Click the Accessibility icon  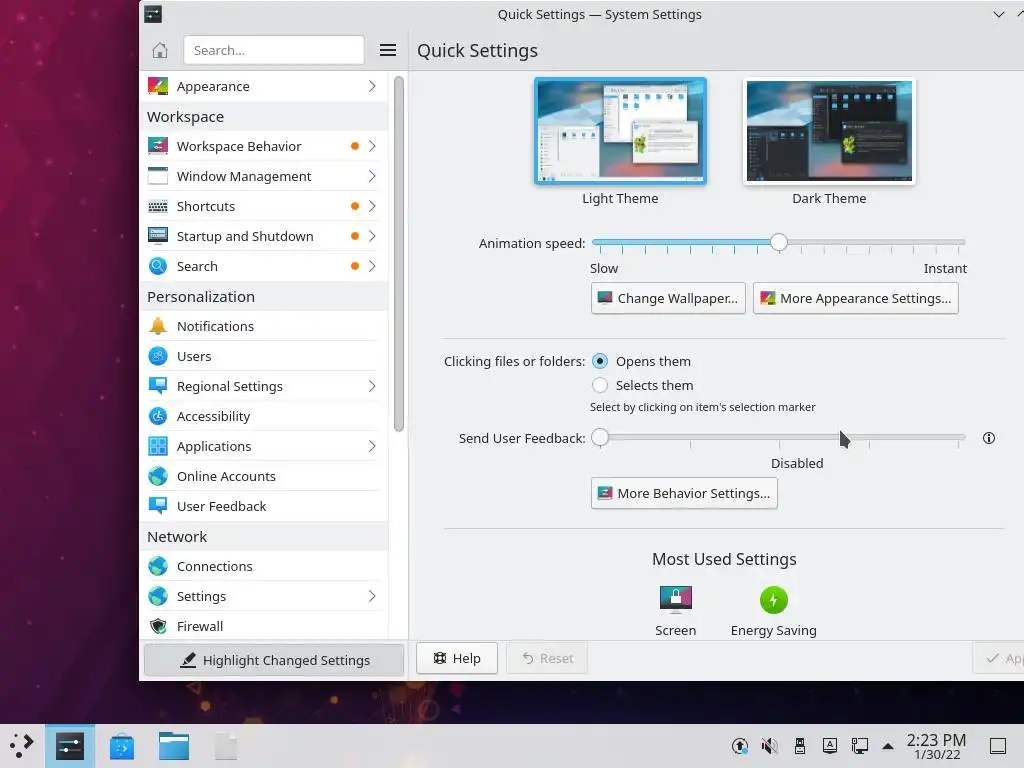[x=158, y=416]
